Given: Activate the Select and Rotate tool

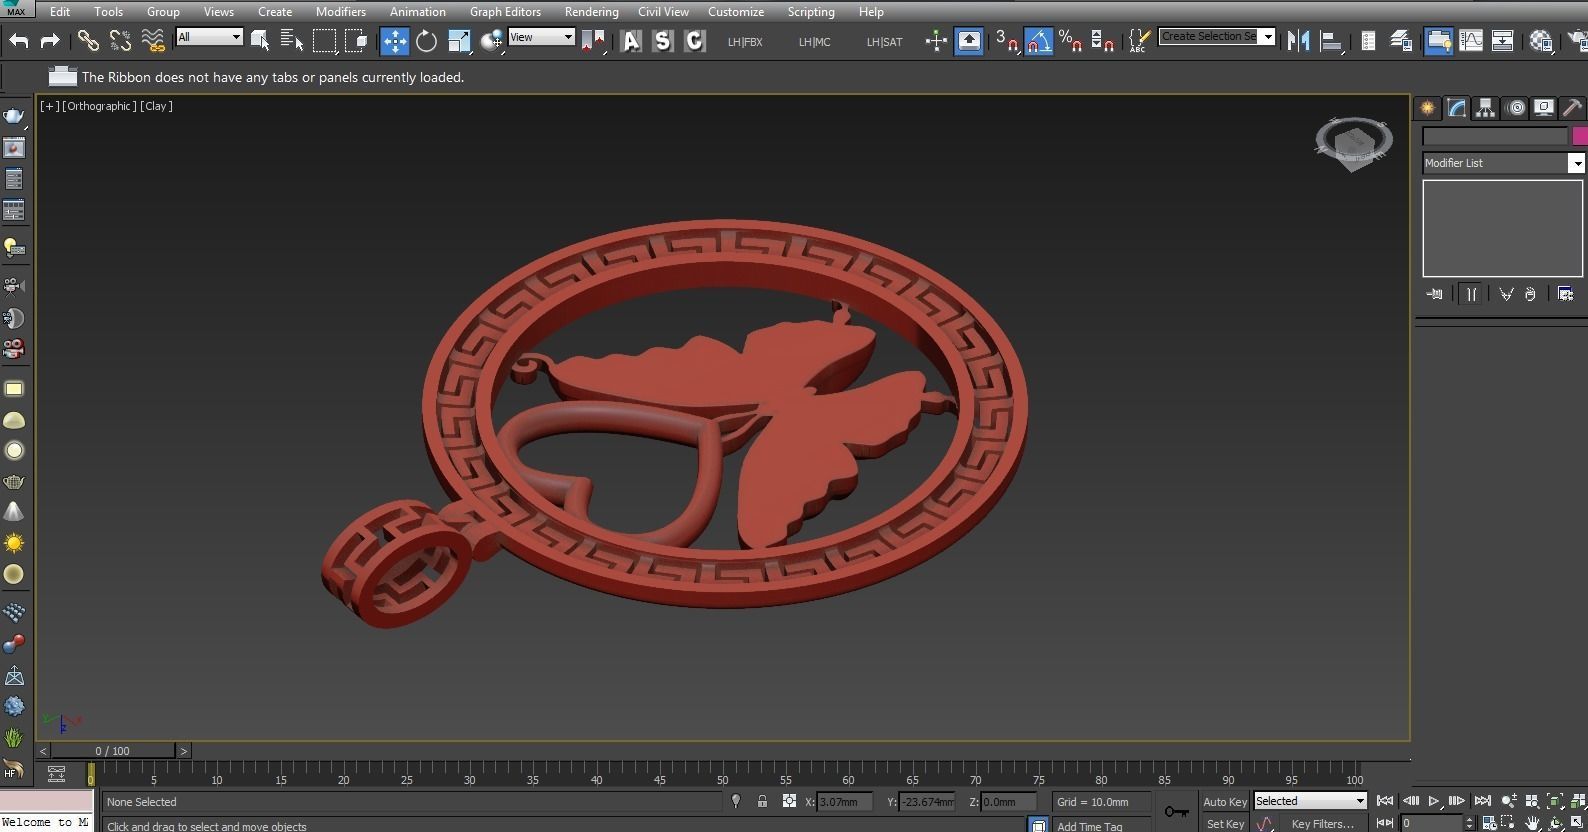Looking at the screenshot, I should click(x=426, y=41).
